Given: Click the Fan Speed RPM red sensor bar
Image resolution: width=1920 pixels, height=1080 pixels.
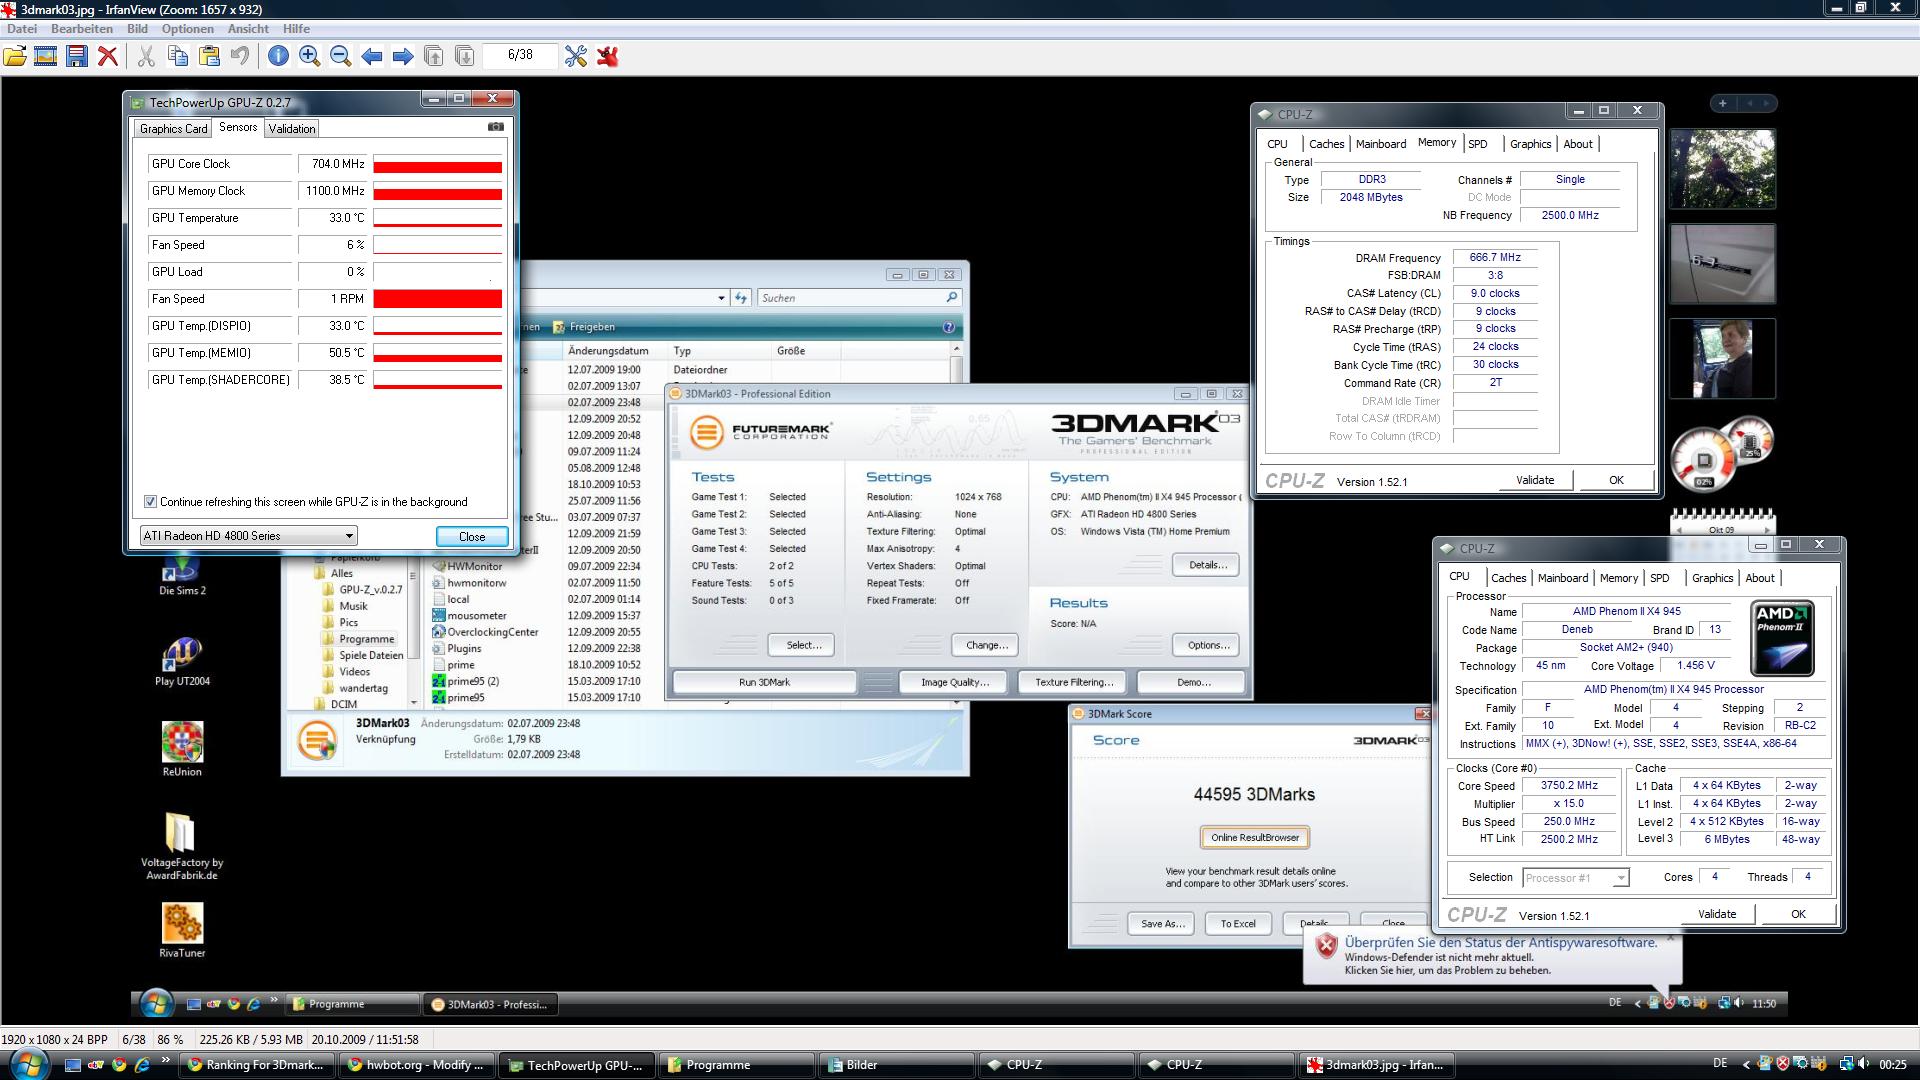Looking at the screenshot, I should click(437, 299).
